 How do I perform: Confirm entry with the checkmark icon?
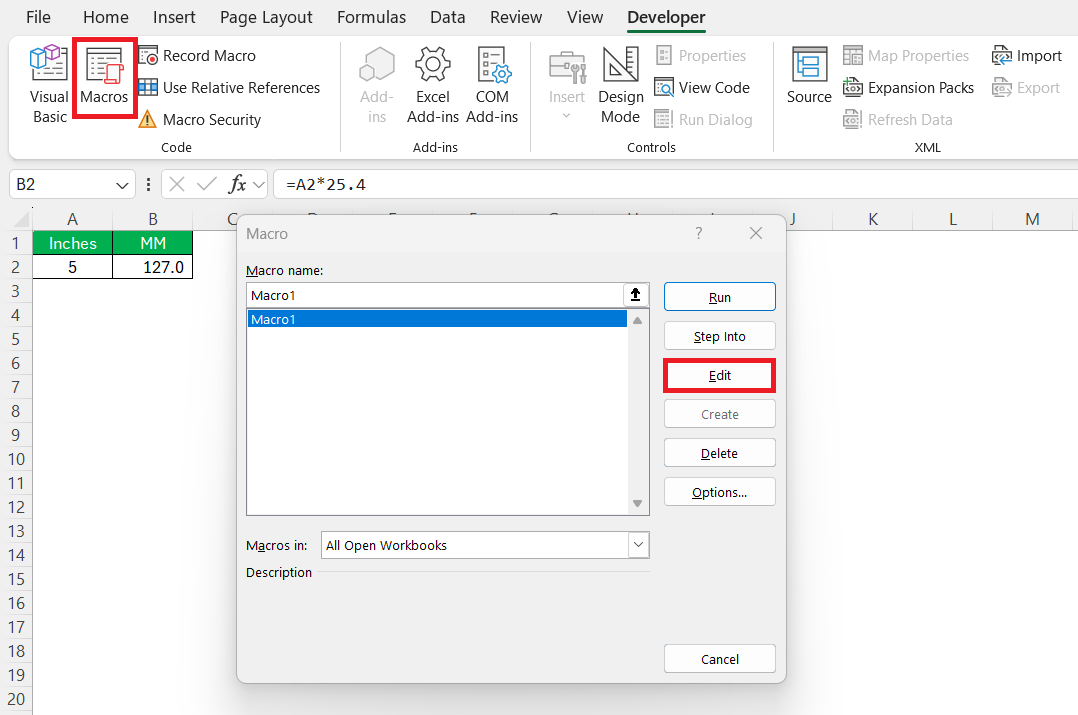[206, 184]
